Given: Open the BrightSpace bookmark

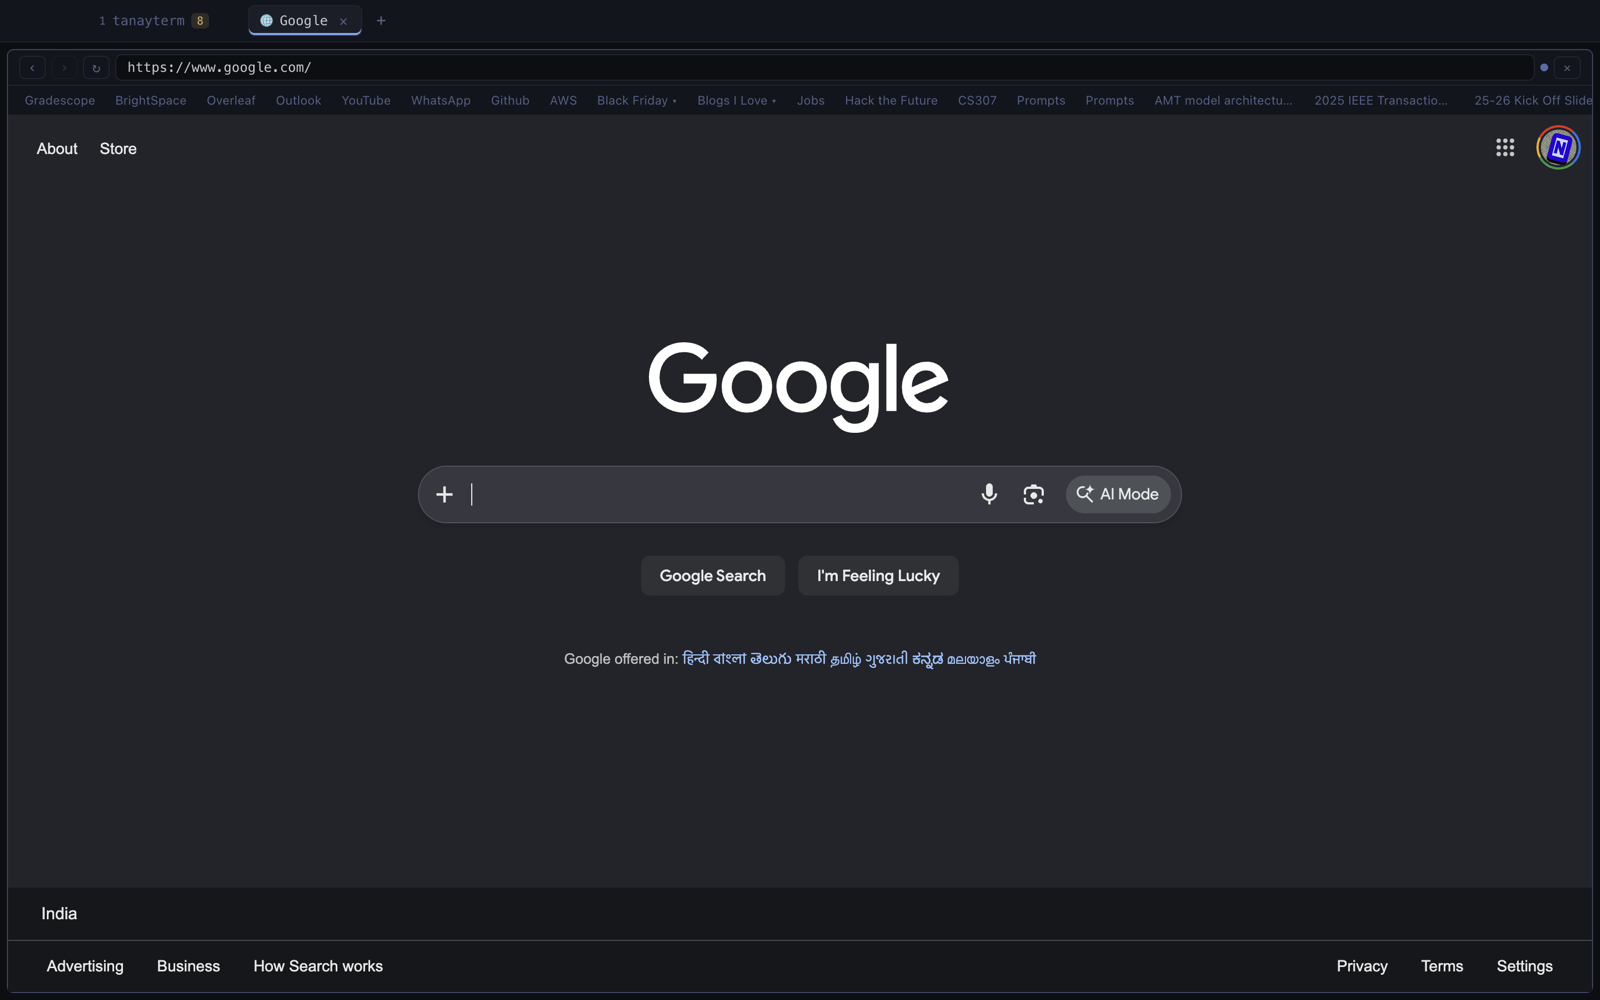Looking at the screenshot, I should pos(151,101).
